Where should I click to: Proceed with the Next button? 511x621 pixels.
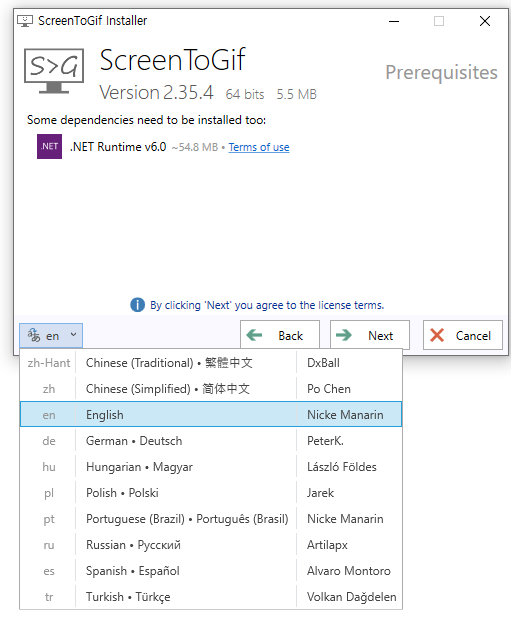(370, 335)
